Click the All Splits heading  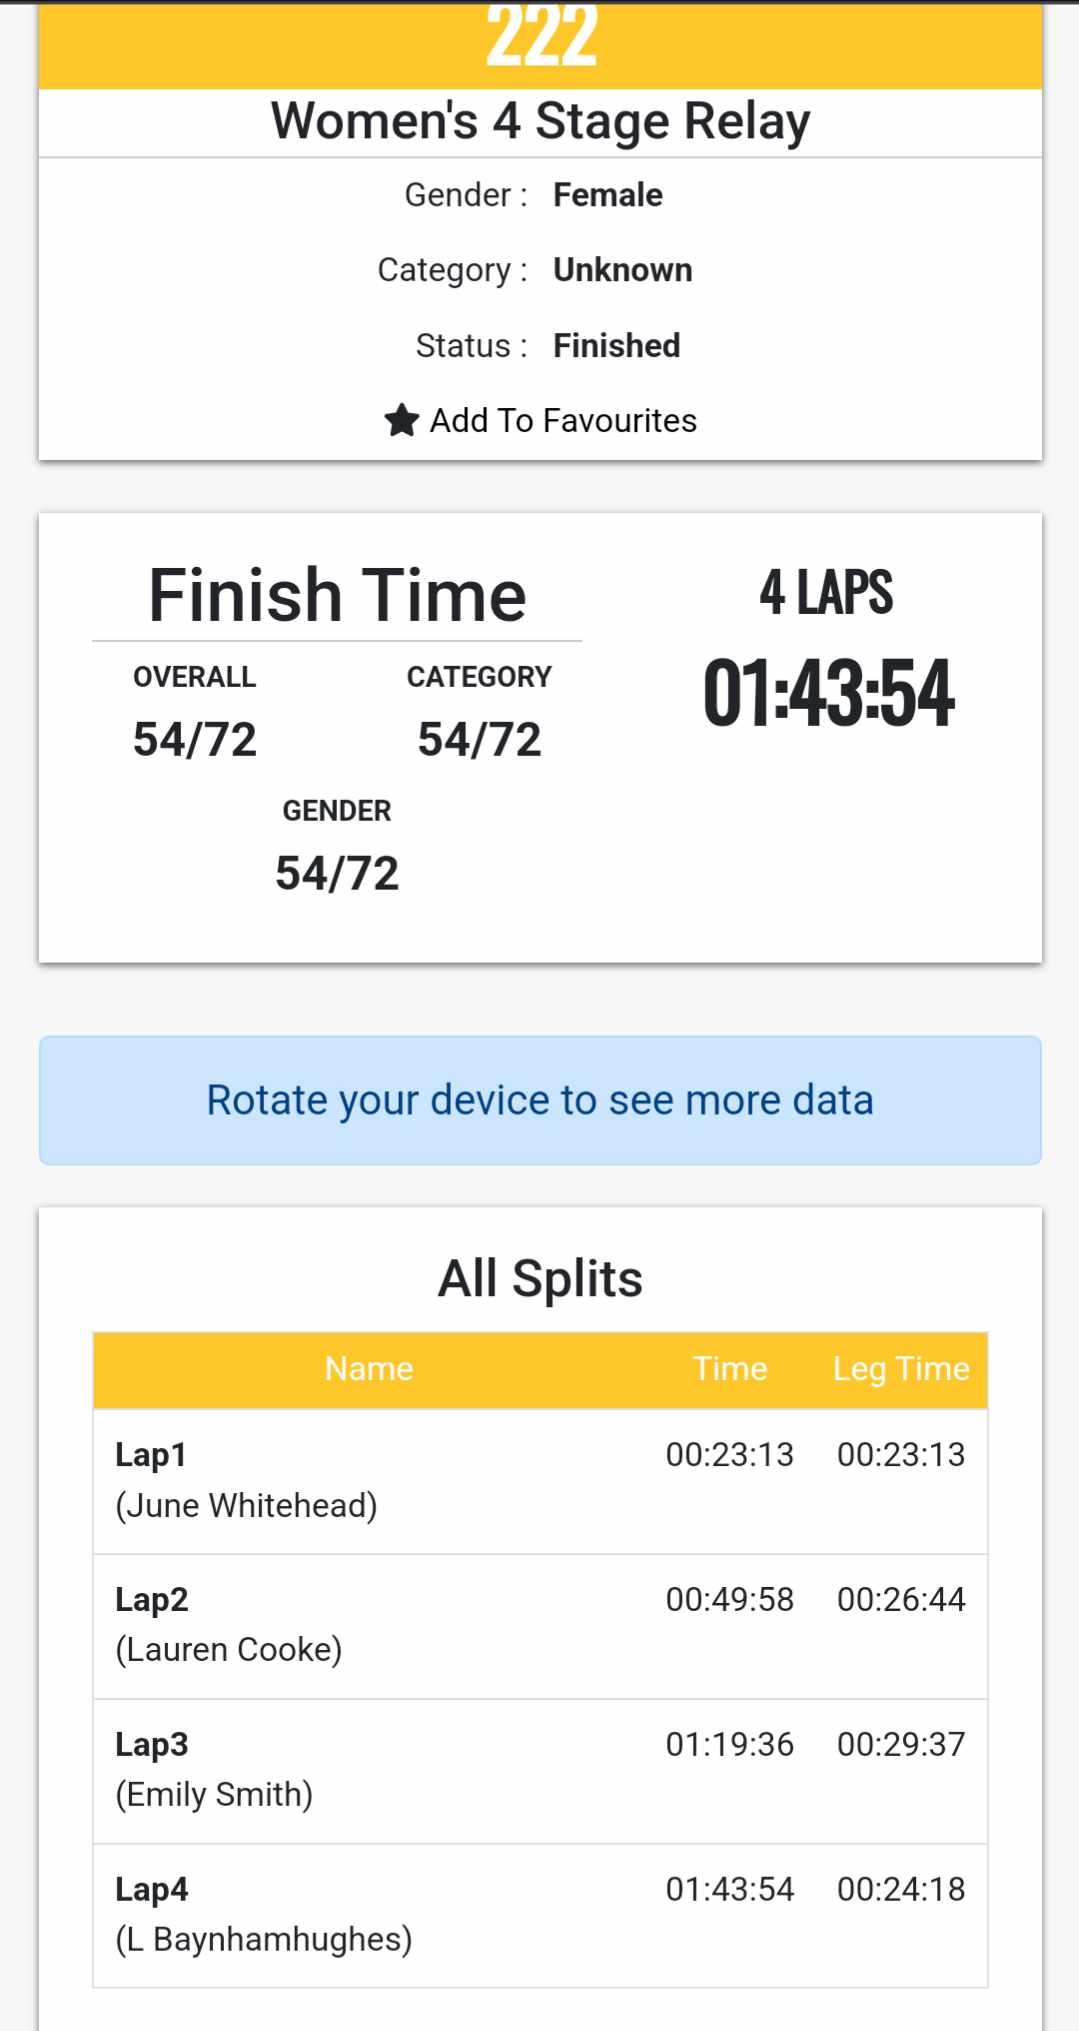pos(540,1279)
